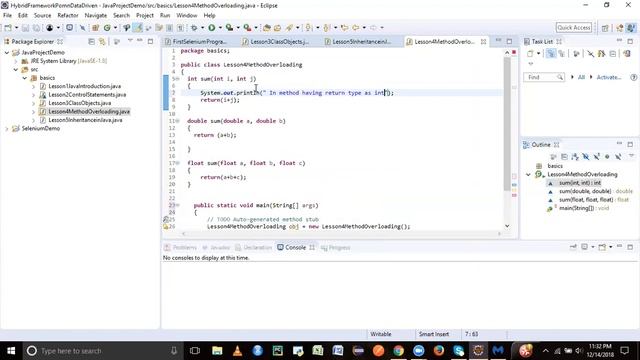Collapse the basics package node
The height and width of the screenshot is (360, 640).
pos(25,78)
